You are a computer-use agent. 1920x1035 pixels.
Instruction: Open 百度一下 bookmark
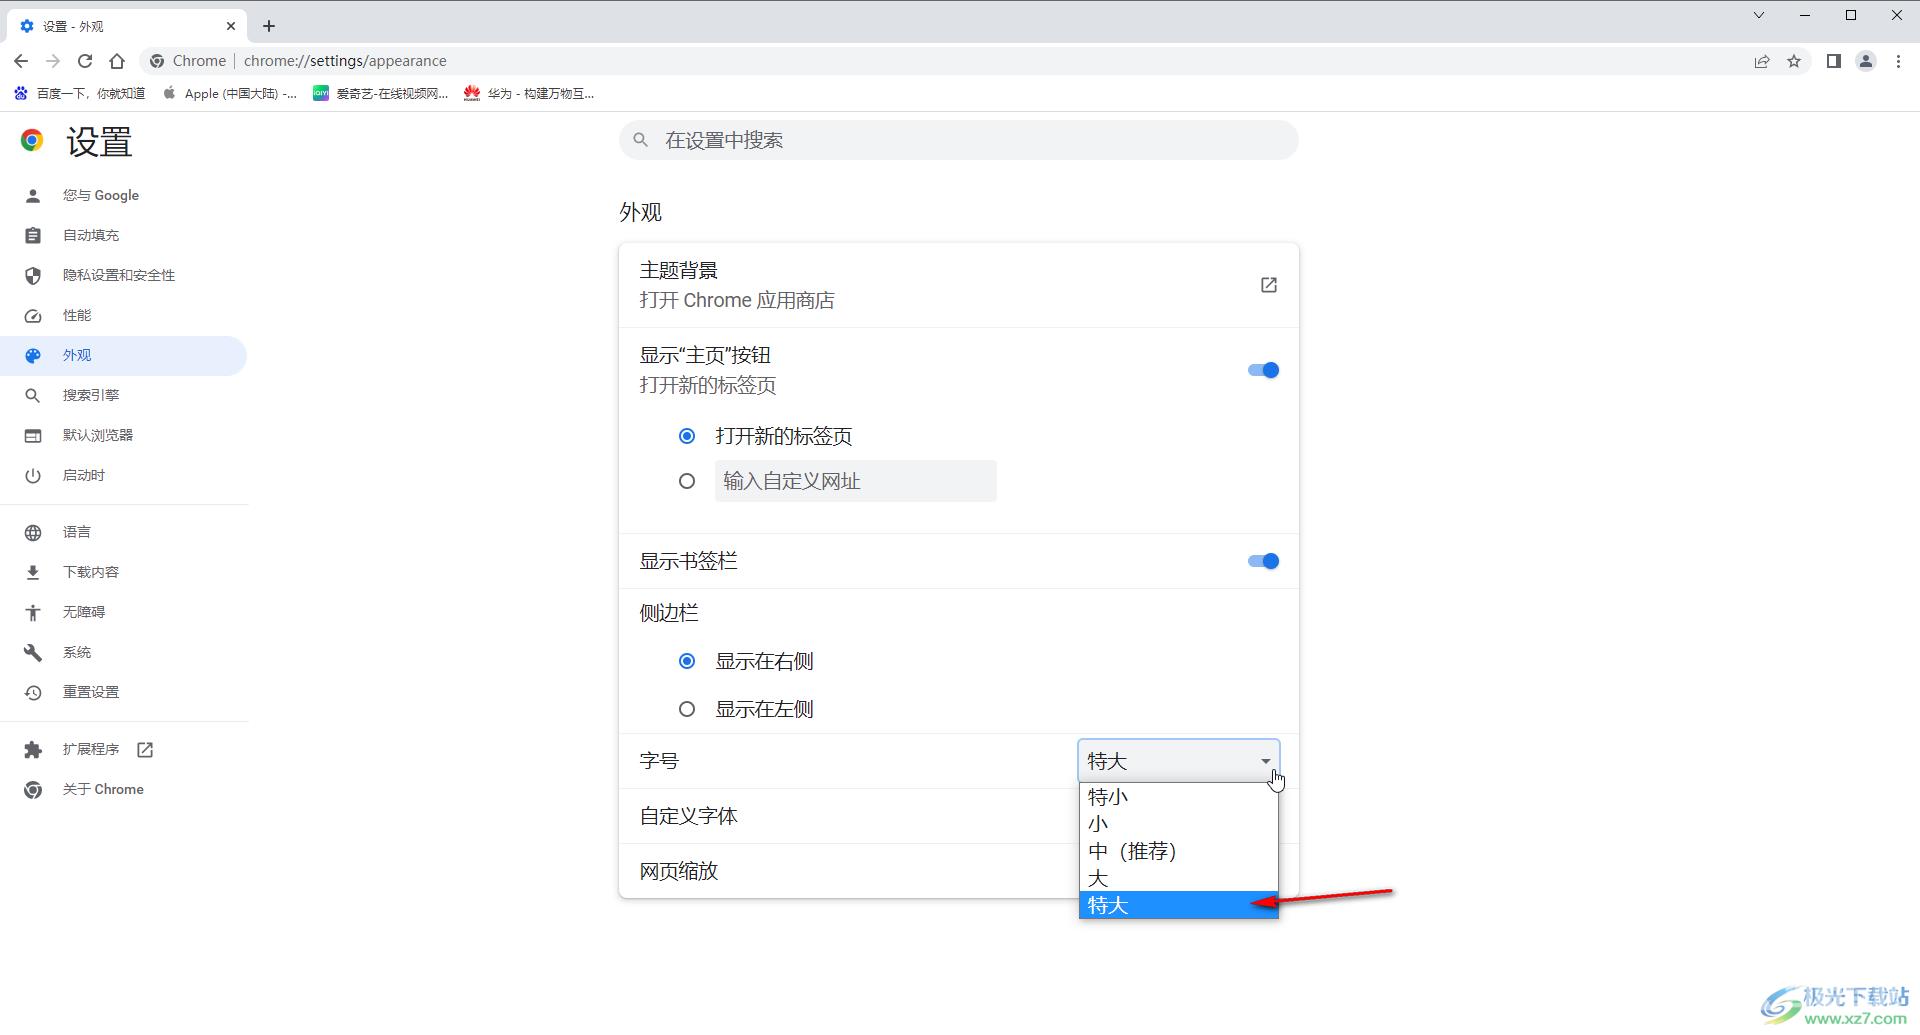coord(80,93)
